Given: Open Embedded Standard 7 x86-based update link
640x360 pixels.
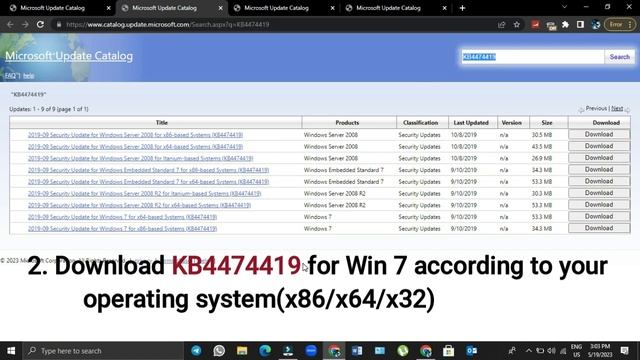Looking at the screenshot, I should point(148,170).
